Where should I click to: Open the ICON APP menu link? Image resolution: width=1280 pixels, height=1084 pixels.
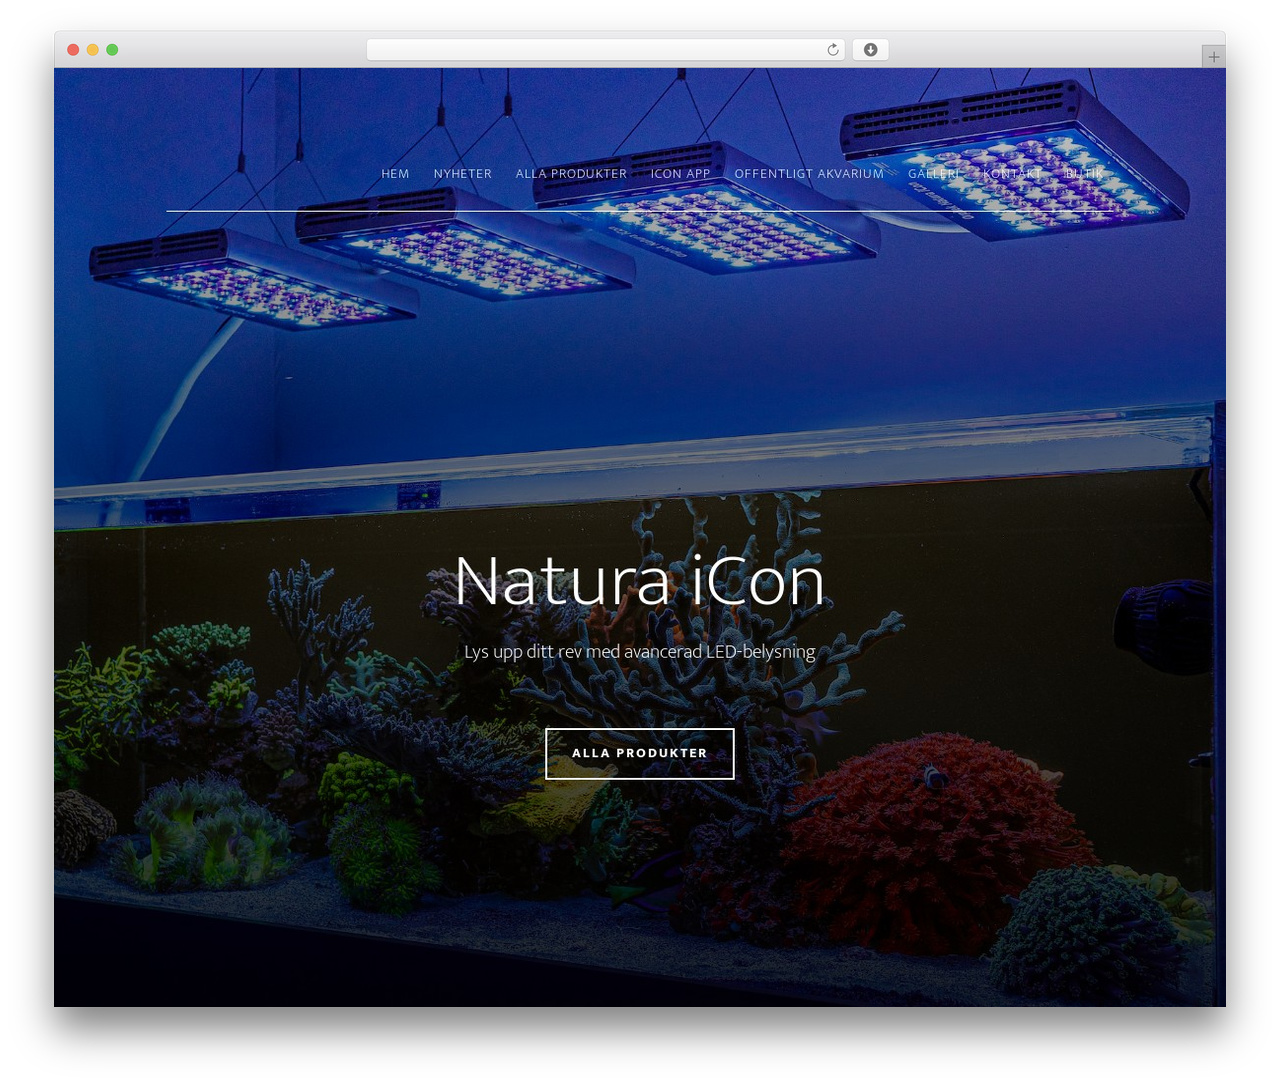681,174
